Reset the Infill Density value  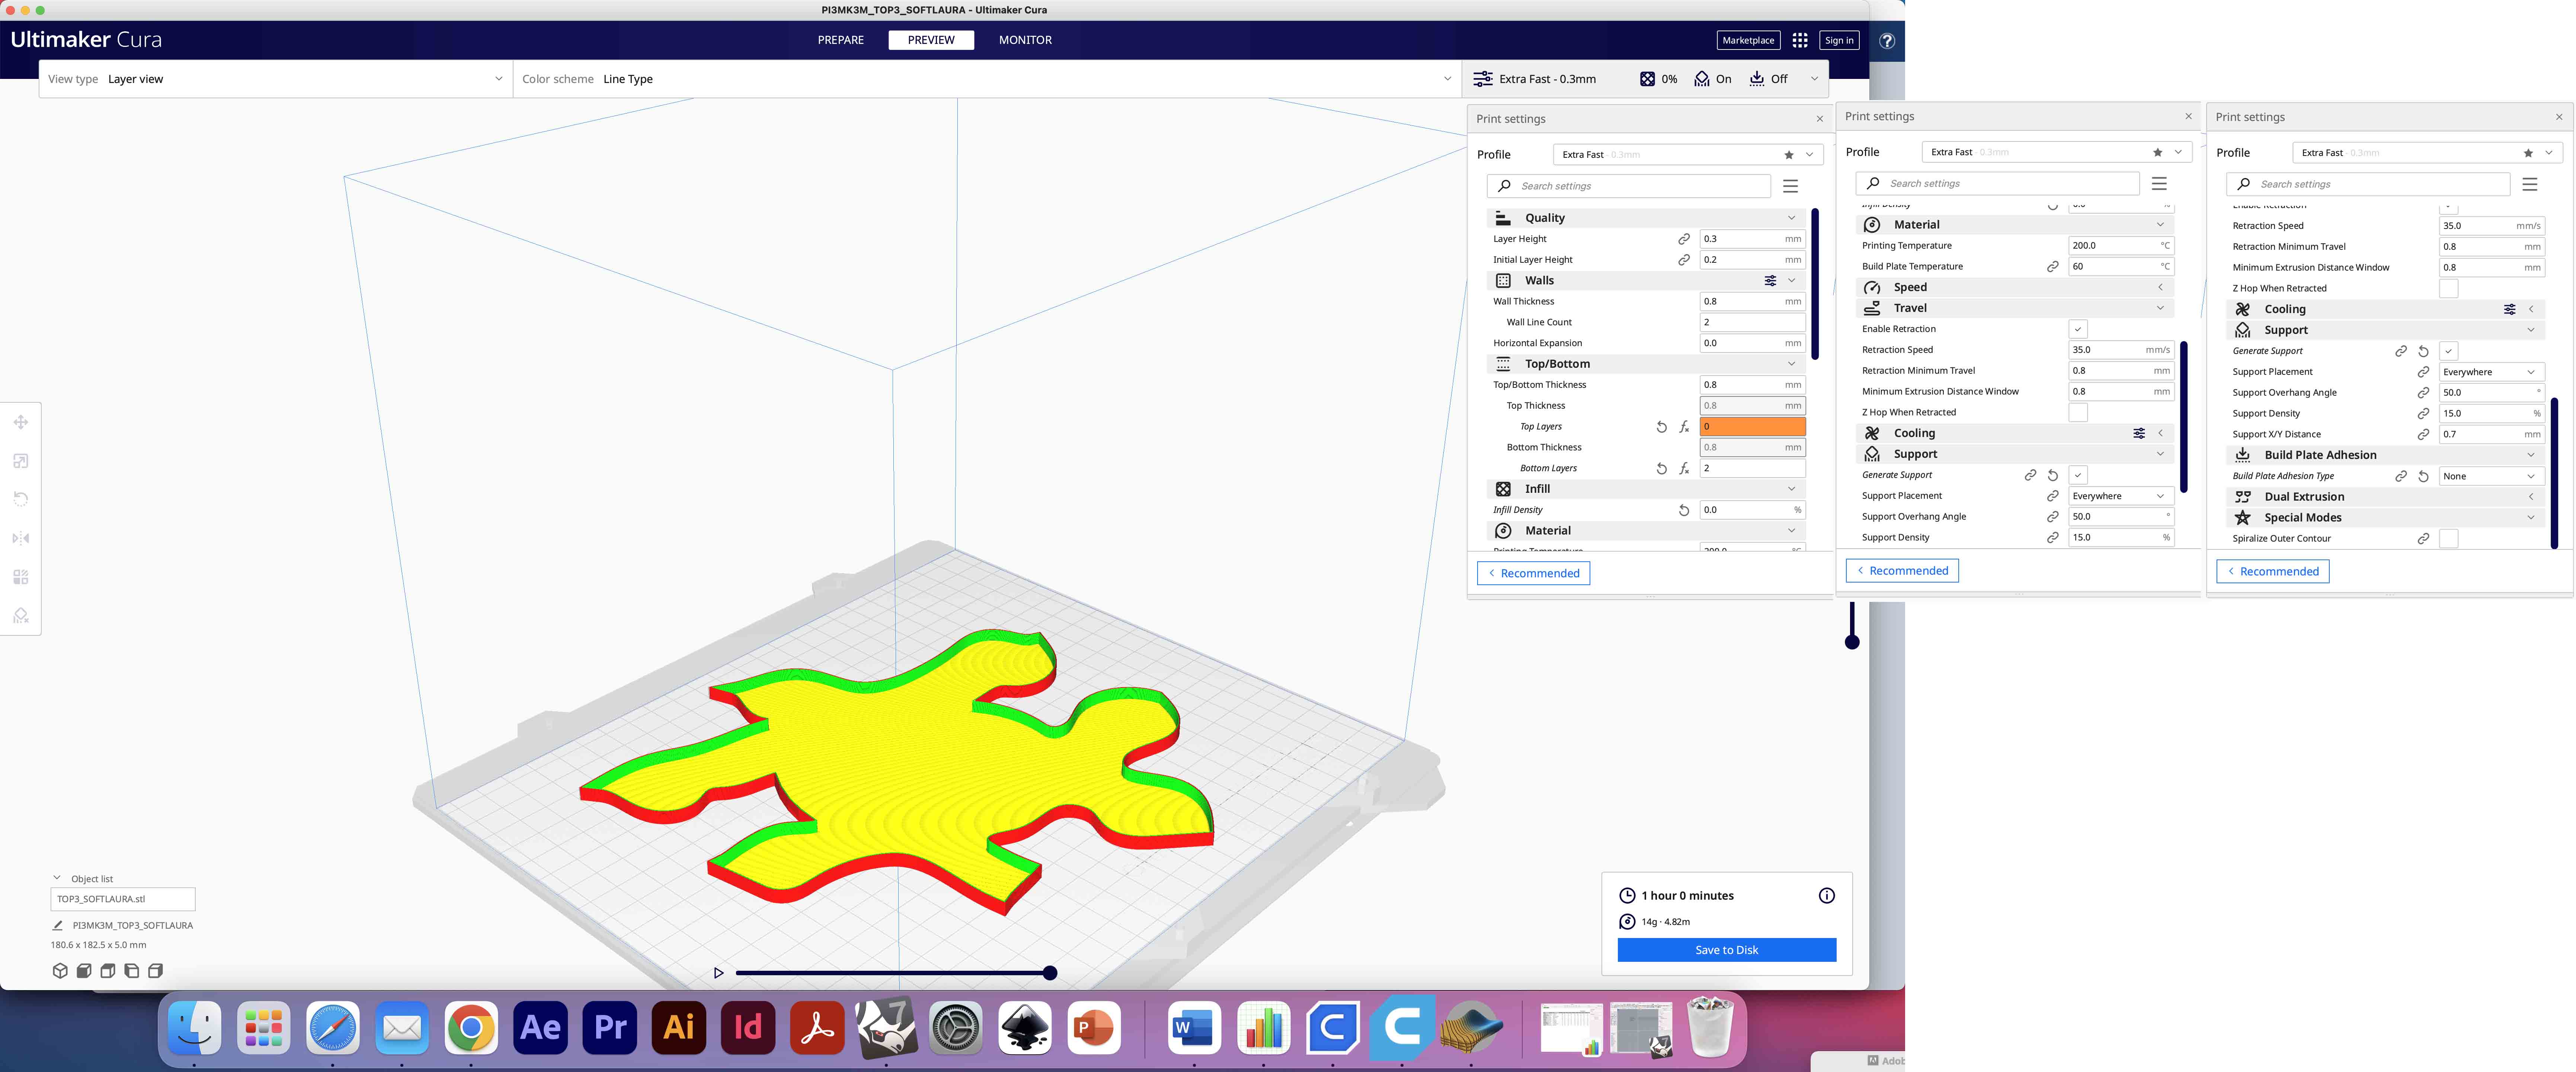(x=1684, y=510)
